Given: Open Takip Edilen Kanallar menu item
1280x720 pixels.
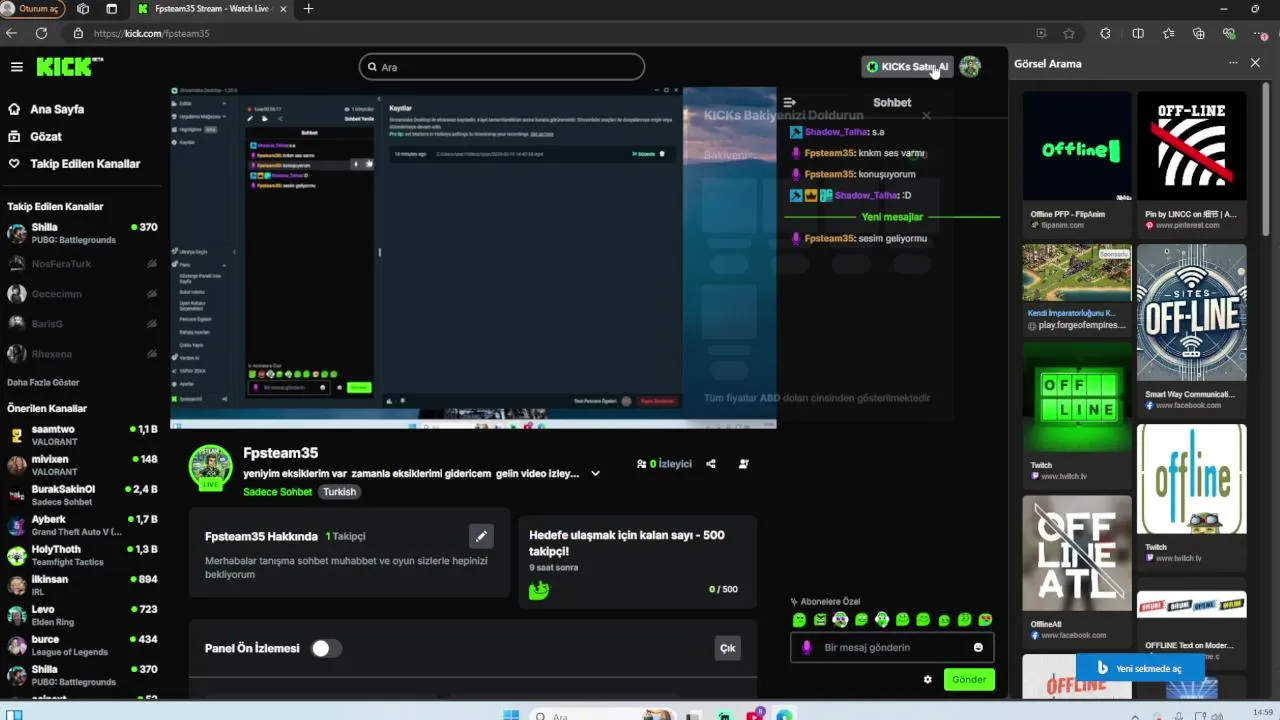Looking at the screenshot, I should click(x=85, y=163).
